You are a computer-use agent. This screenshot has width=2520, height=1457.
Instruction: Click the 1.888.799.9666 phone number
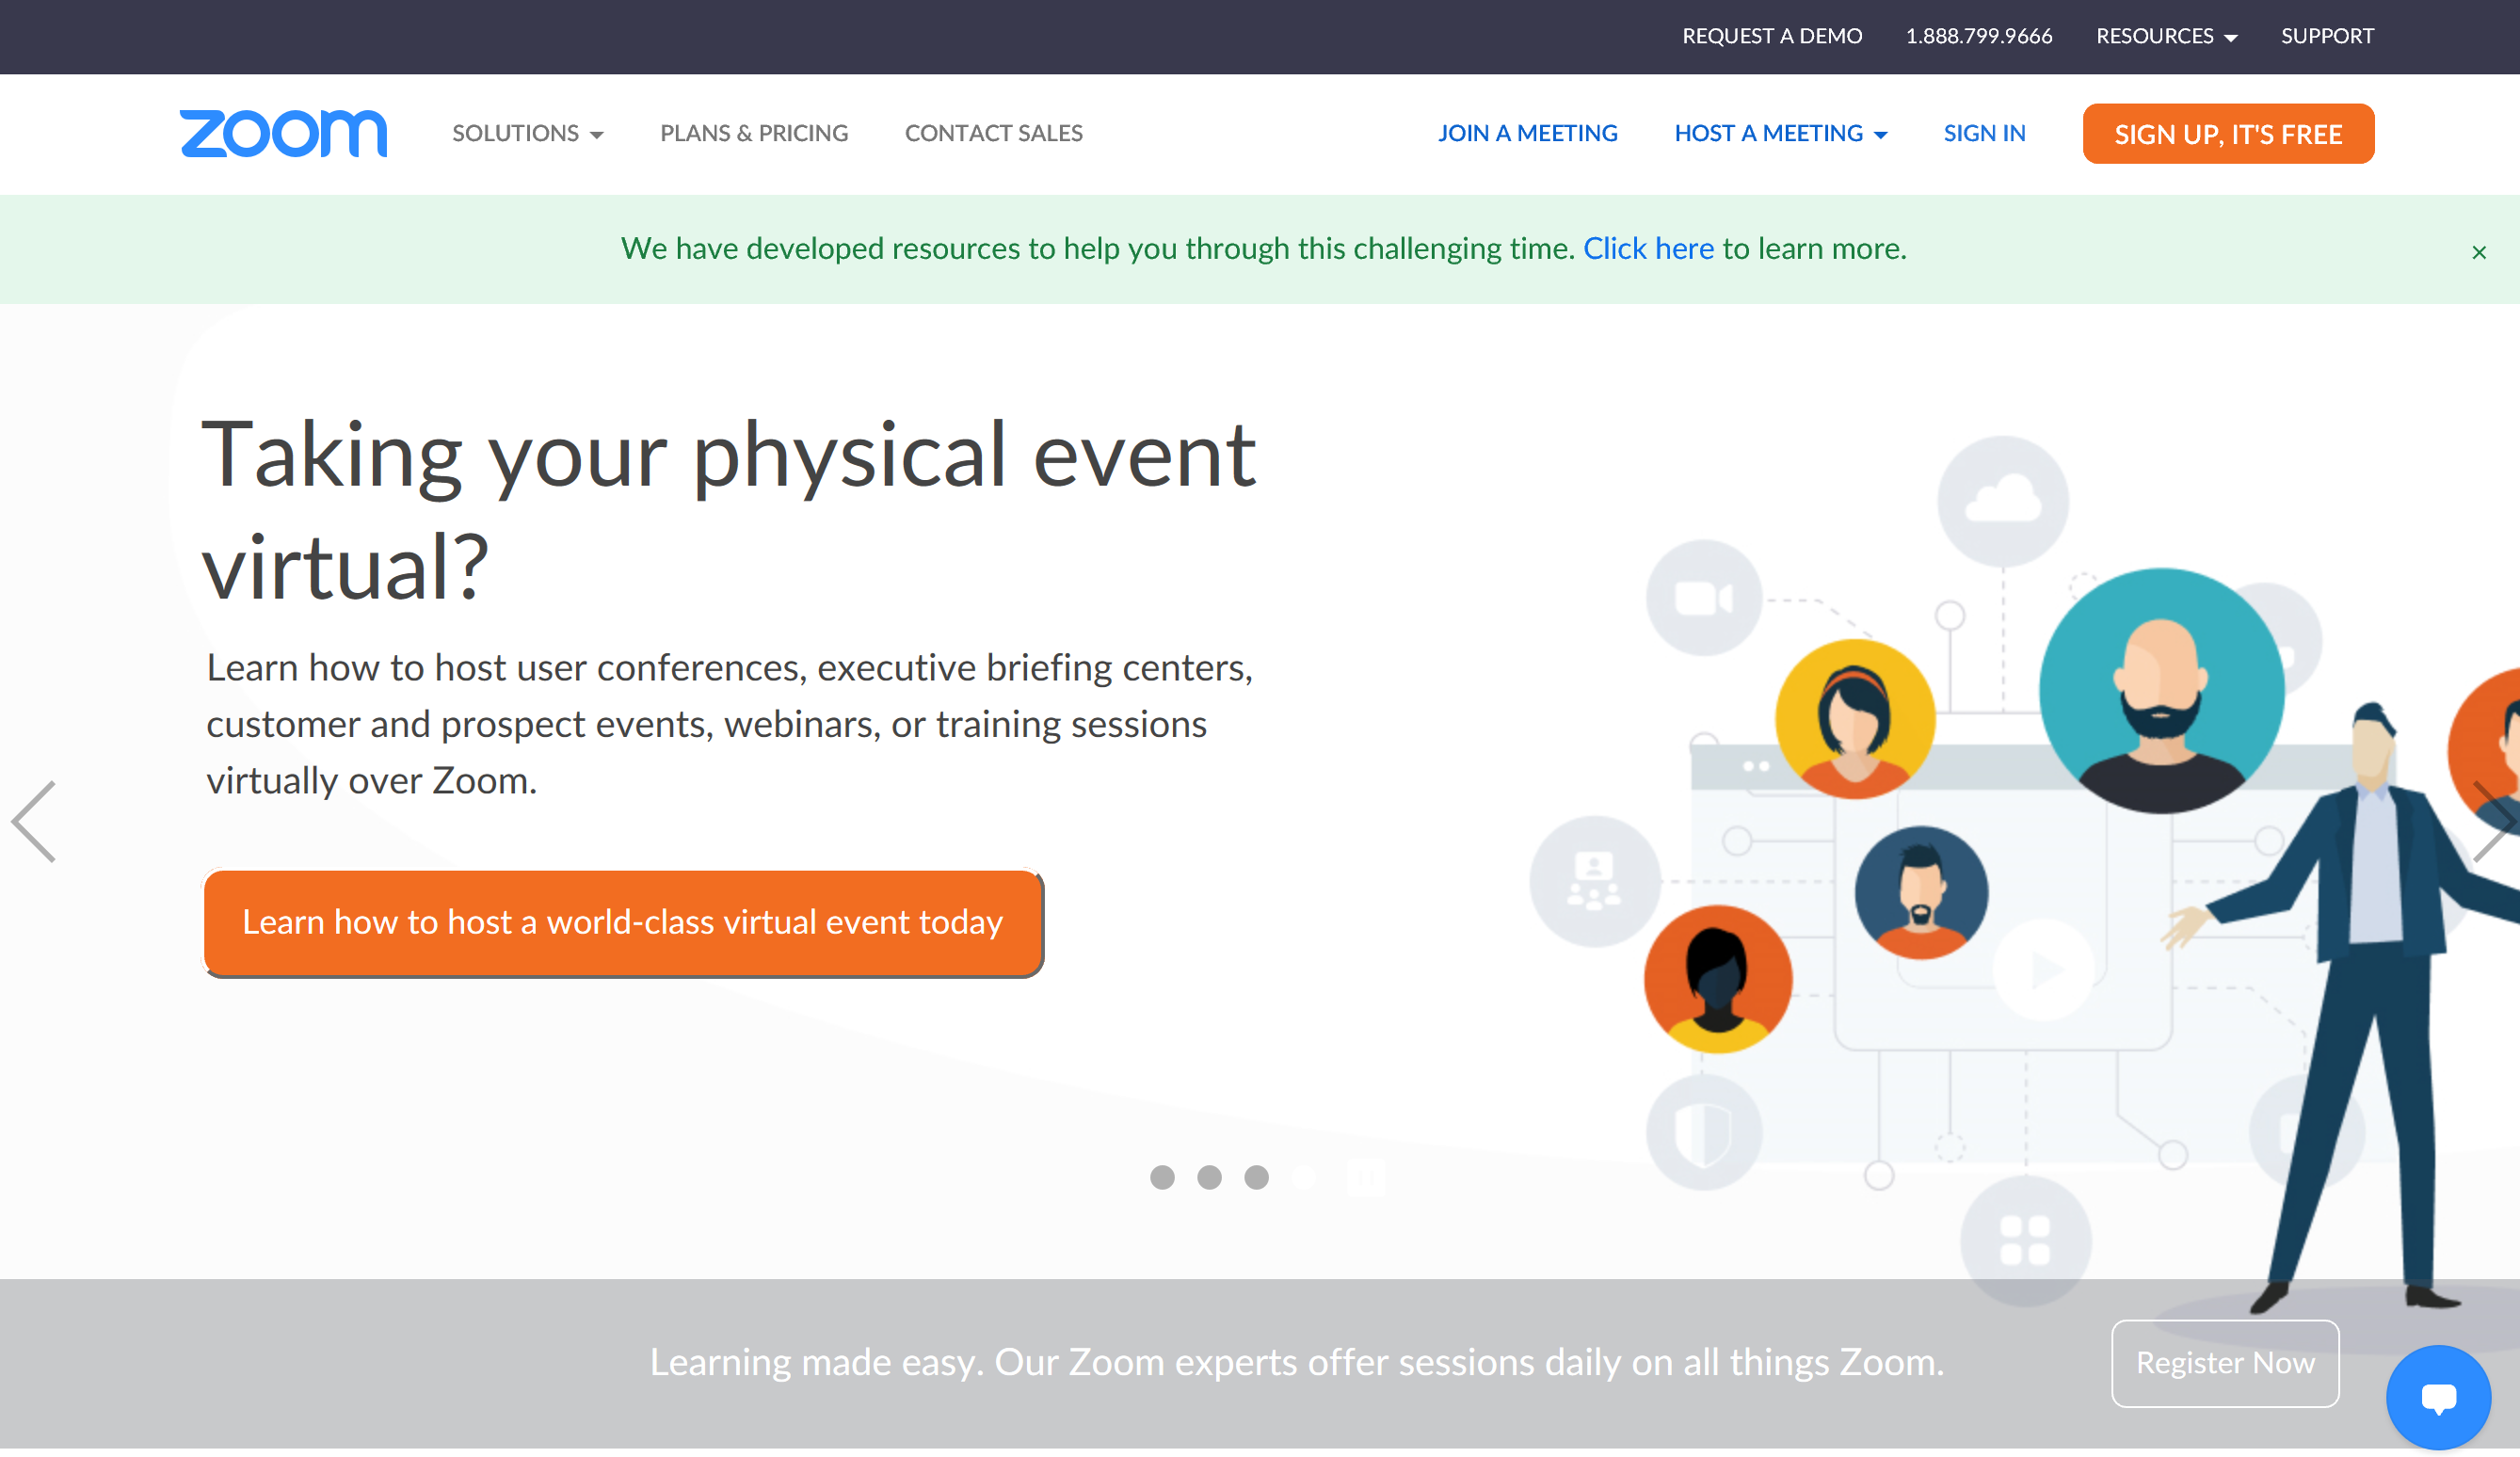pyautogui.click(x=1978, y=36)
